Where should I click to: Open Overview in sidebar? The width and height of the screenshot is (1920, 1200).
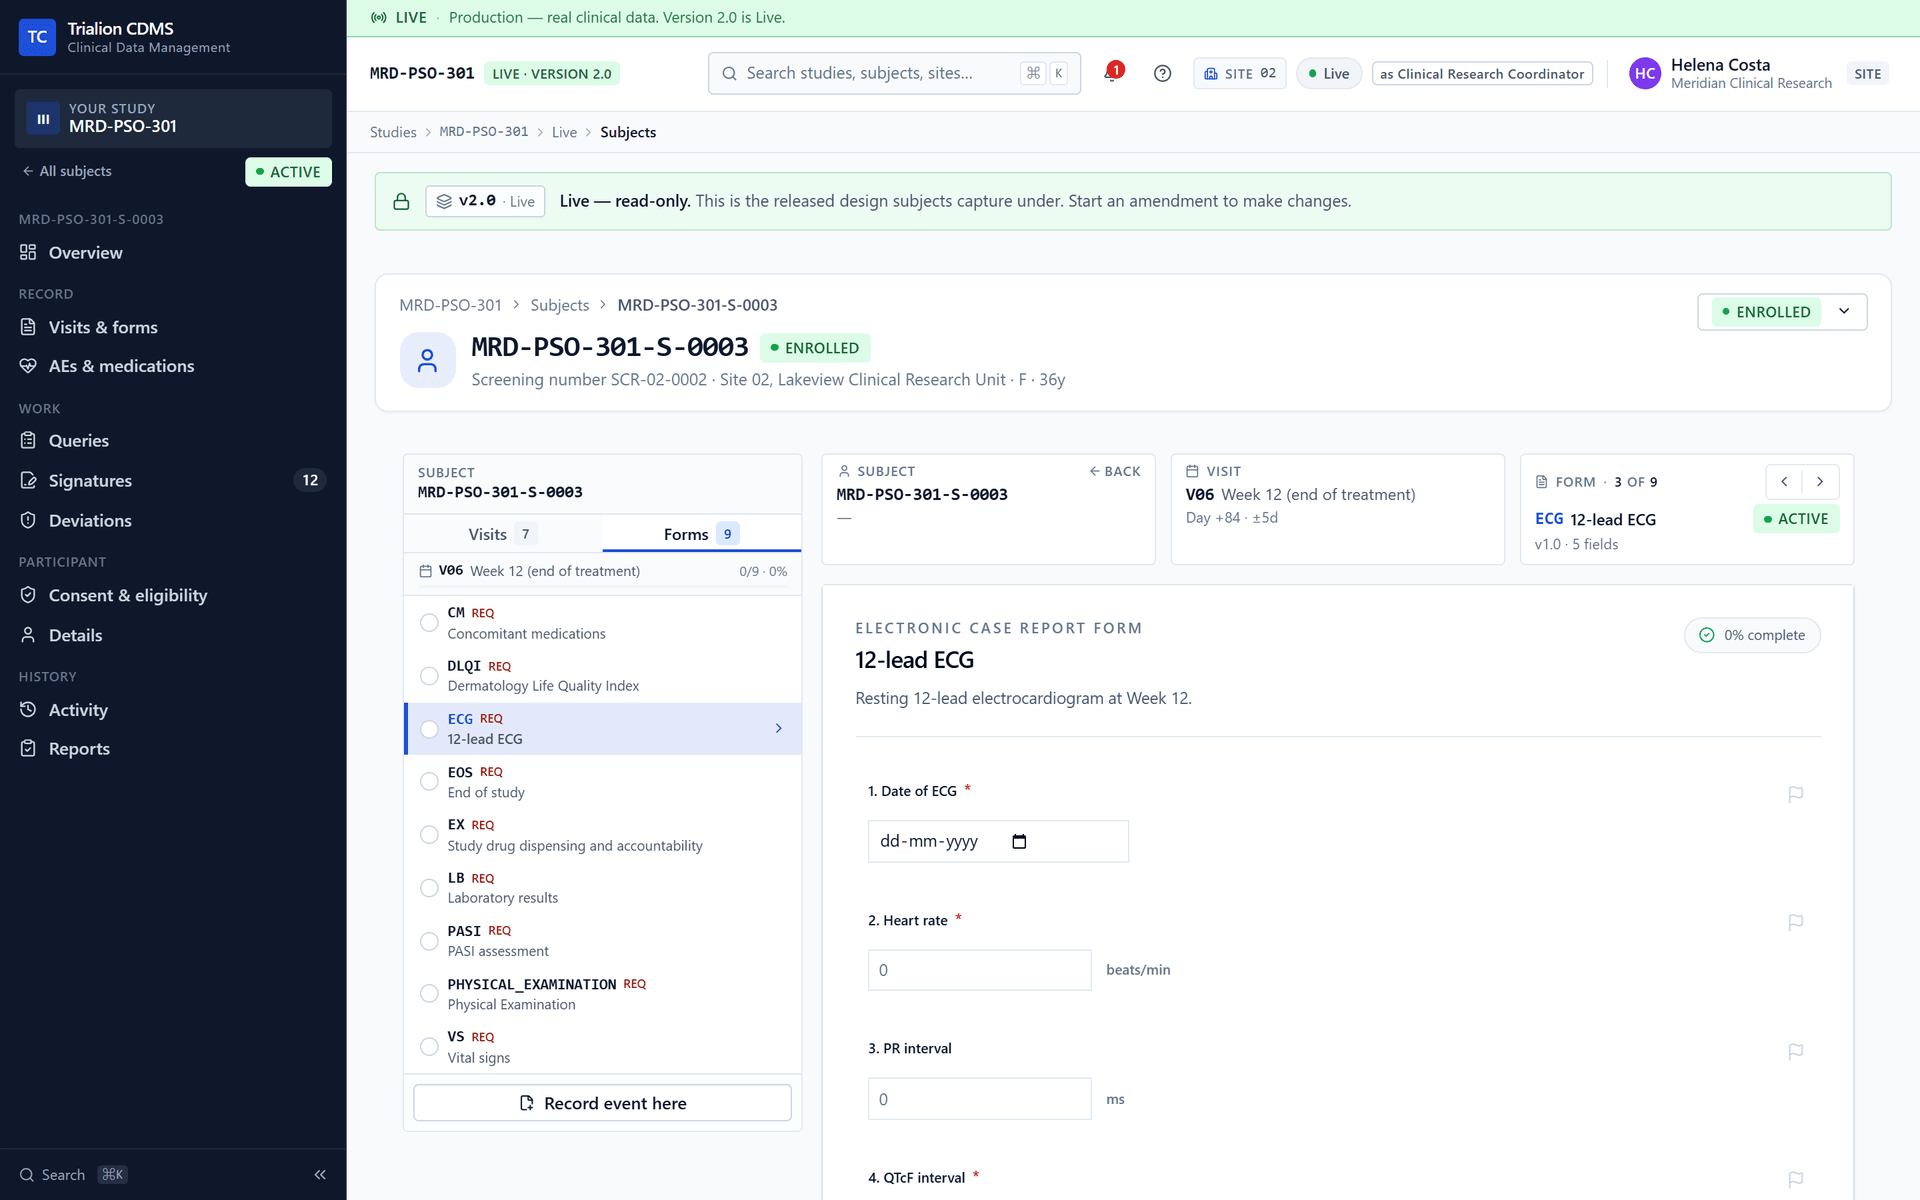coord(173,253)
